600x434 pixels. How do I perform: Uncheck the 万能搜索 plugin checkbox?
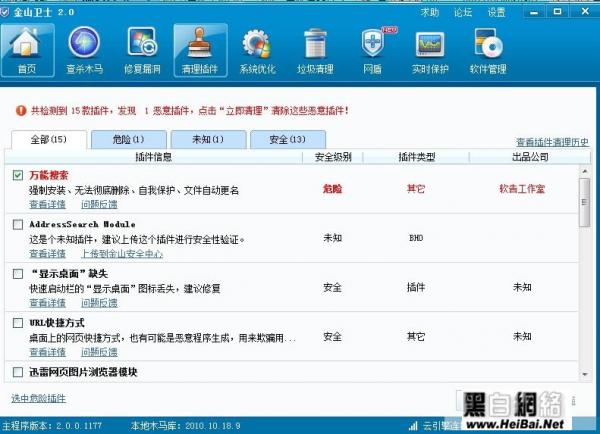tap(18, 175)
